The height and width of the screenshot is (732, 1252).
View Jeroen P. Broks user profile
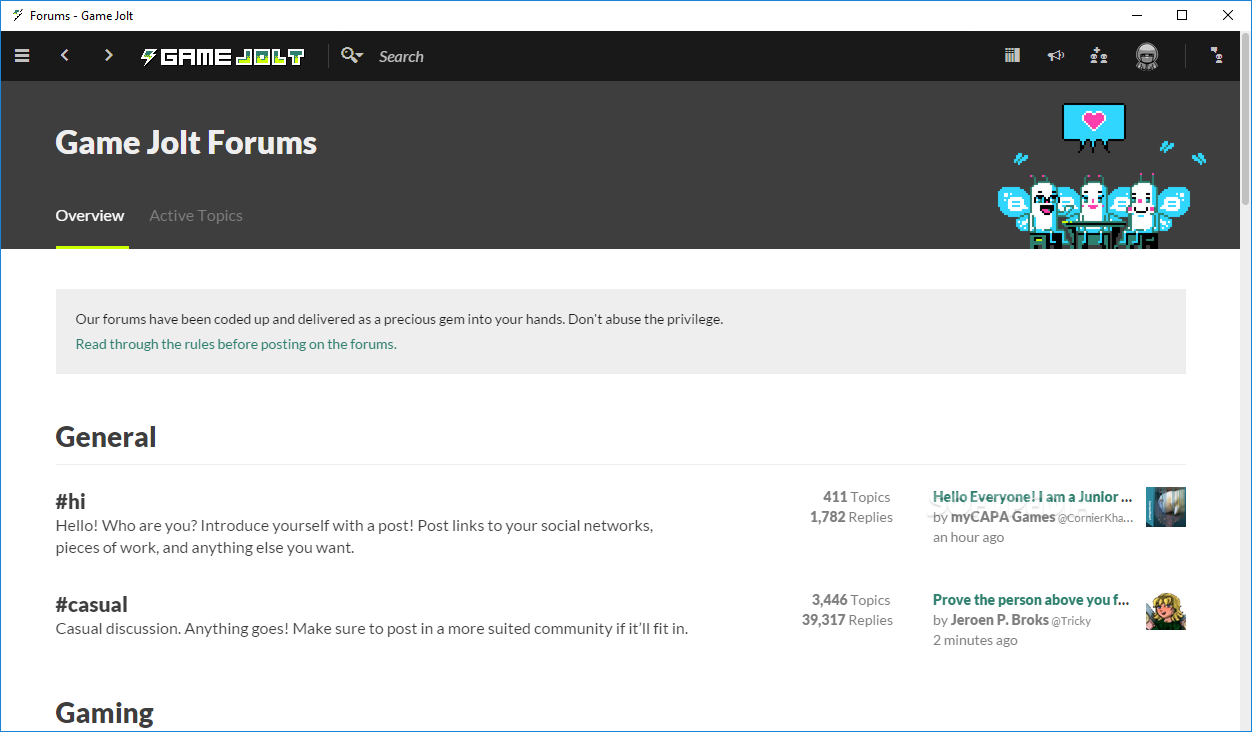click(x=999, y=620)
